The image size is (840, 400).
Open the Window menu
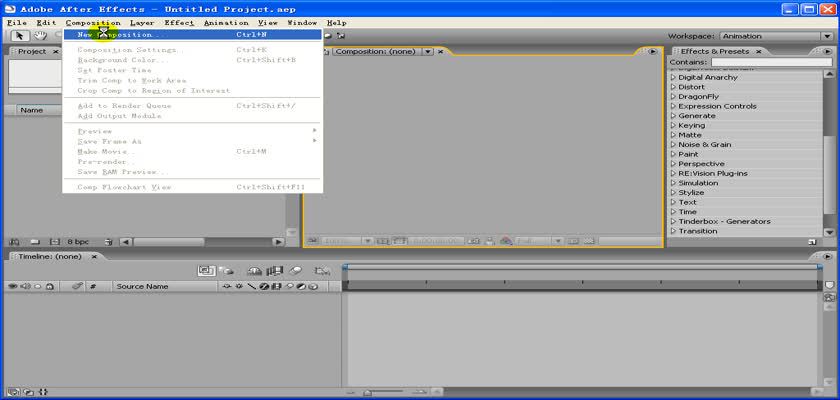pyautogui.click(x=302, y=23)
